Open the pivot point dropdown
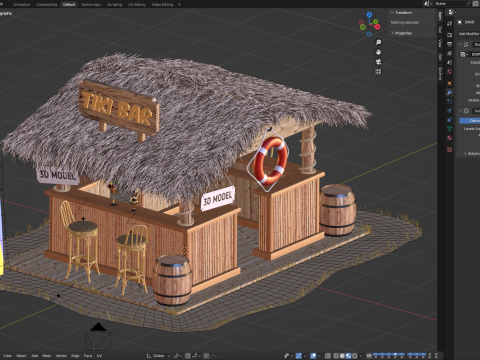Image resolution: width=480 pixels, height=360 pixels. 178,356
